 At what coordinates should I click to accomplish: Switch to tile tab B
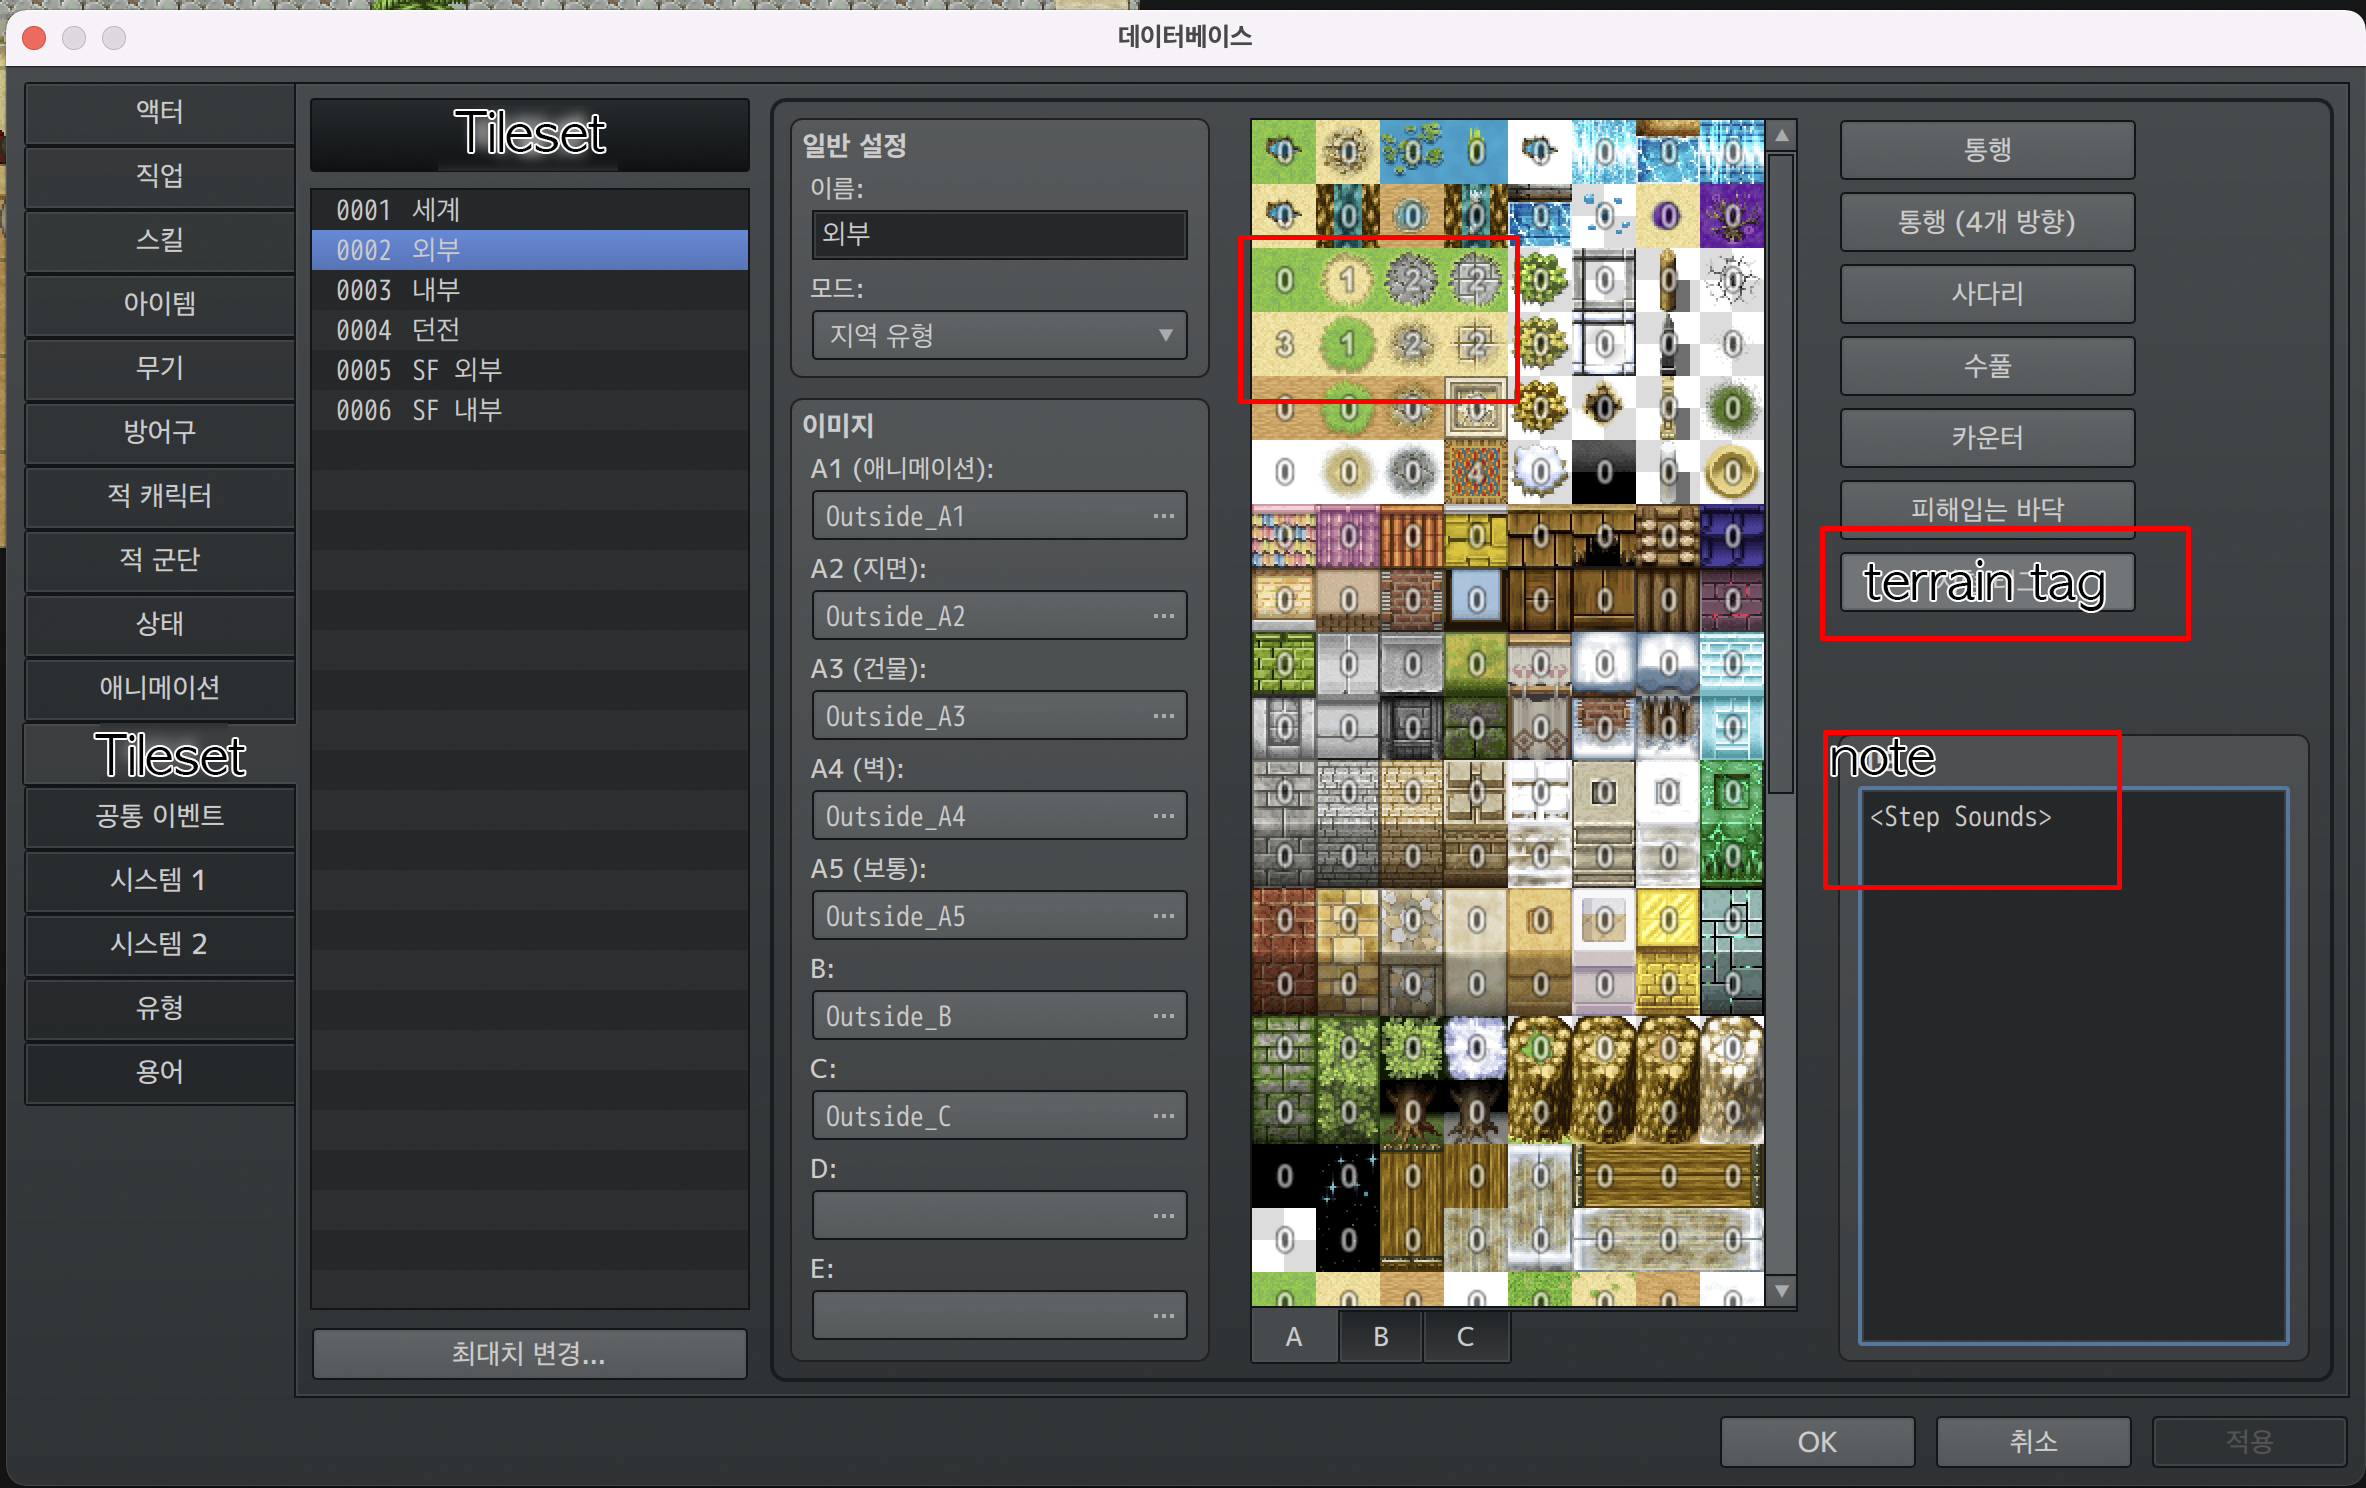click(1381, 1337)
